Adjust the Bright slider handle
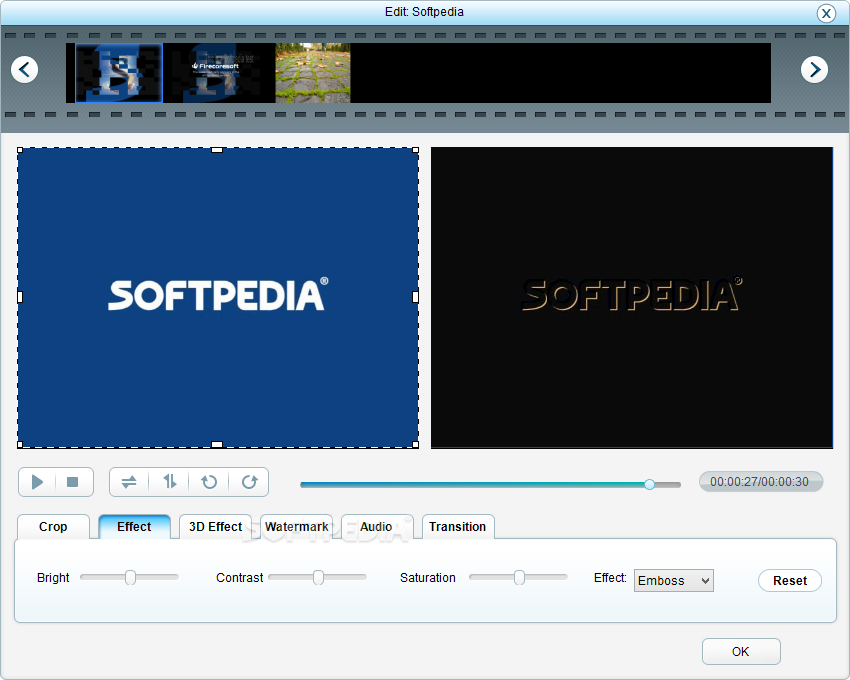The height and width of the screenshot is (680, 850). [130, 578]
